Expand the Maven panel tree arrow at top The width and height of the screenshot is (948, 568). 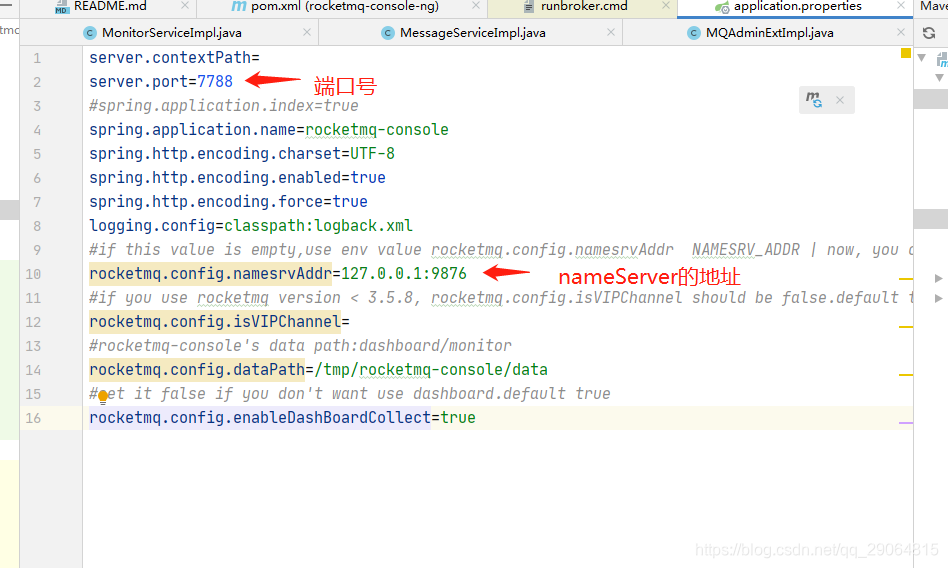pos(921,58)
